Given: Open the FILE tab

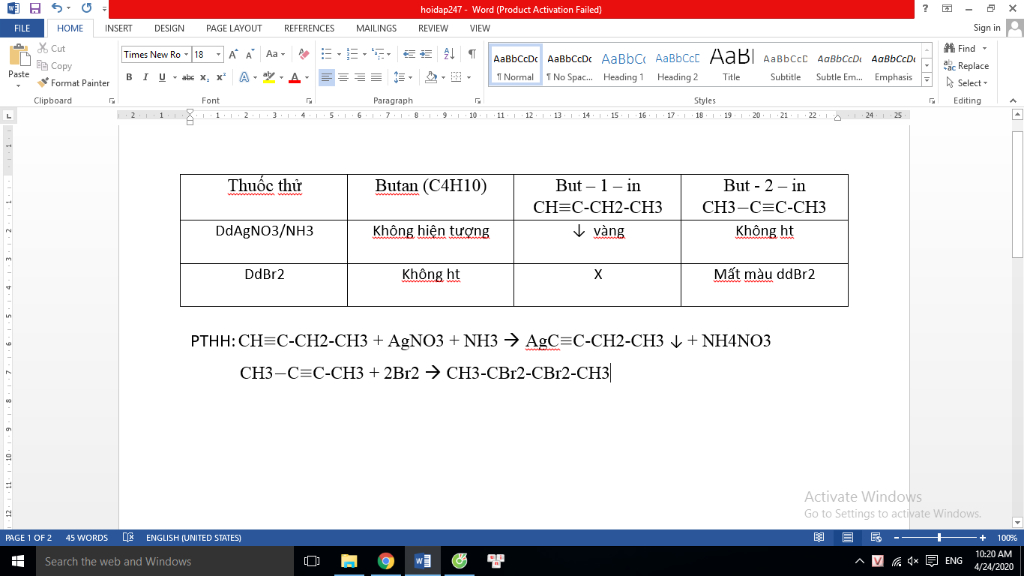Looking at the screenshot, I should [x=22, y=28].
